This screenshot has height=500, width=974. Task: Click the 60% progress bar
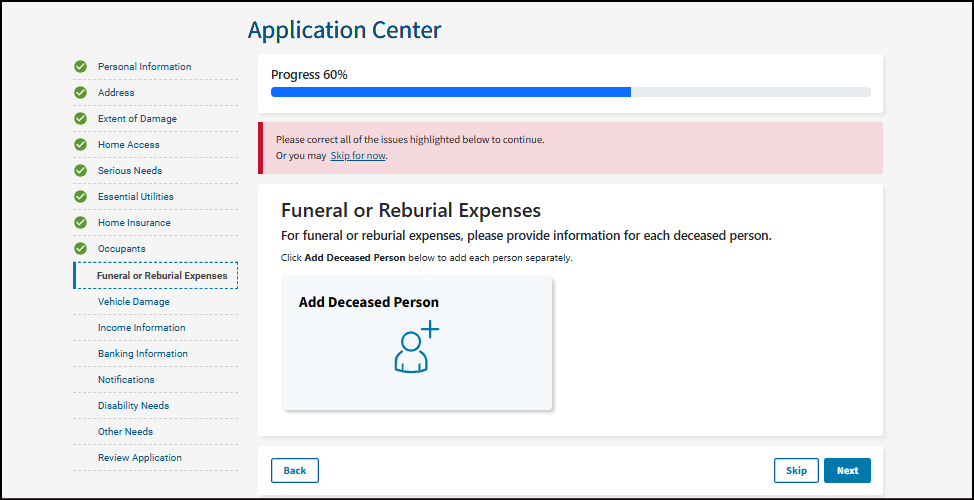[570, 92]
